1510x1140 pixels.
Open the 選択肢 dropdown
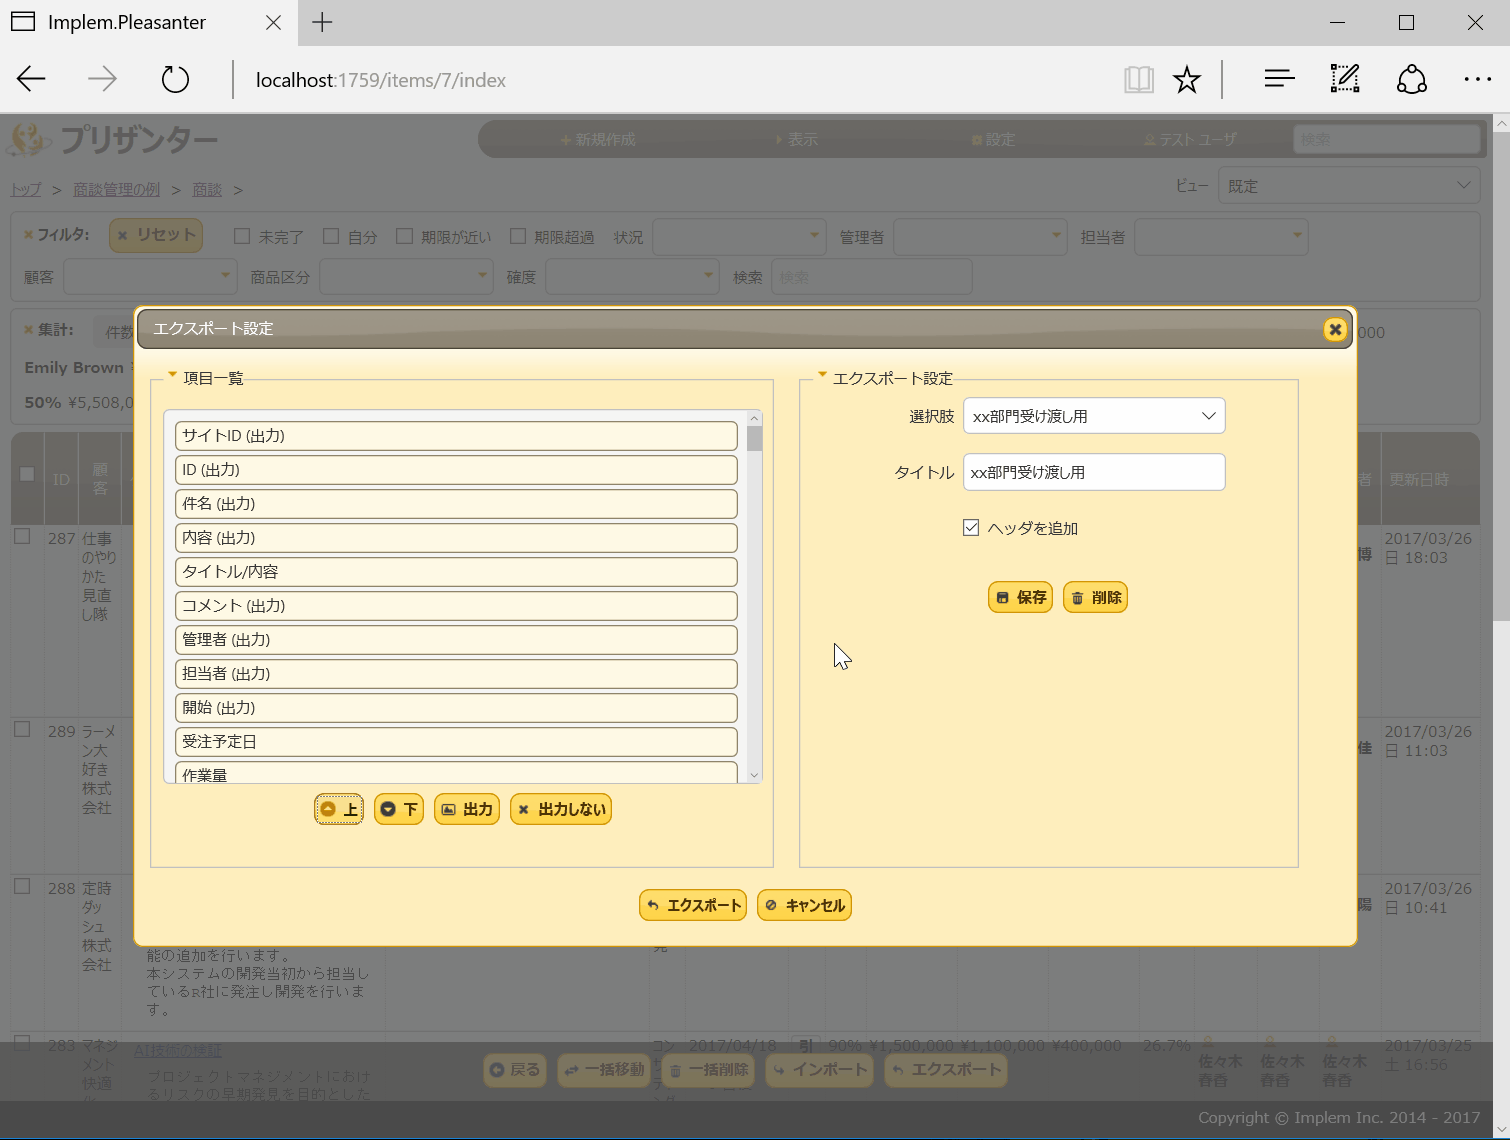(x=1094, y=416)
